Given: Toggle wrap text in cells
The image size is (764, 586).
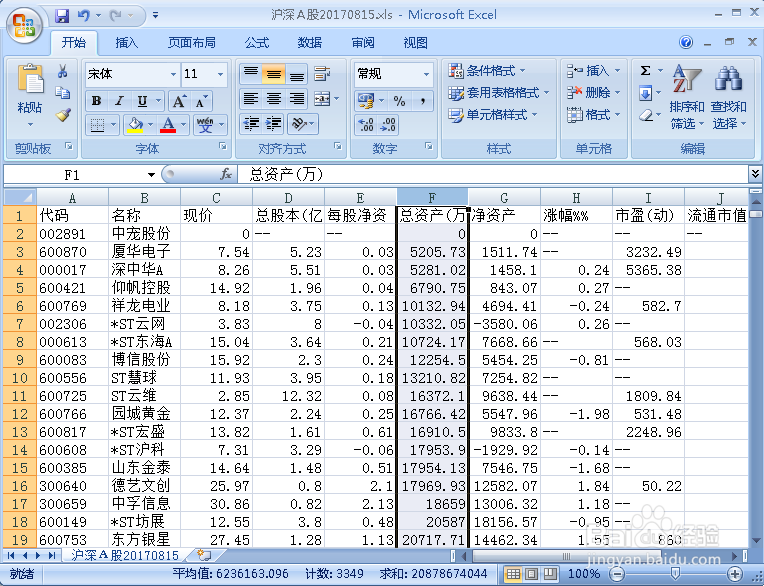Looking at the screenshot, I should [x=322, y=74].
